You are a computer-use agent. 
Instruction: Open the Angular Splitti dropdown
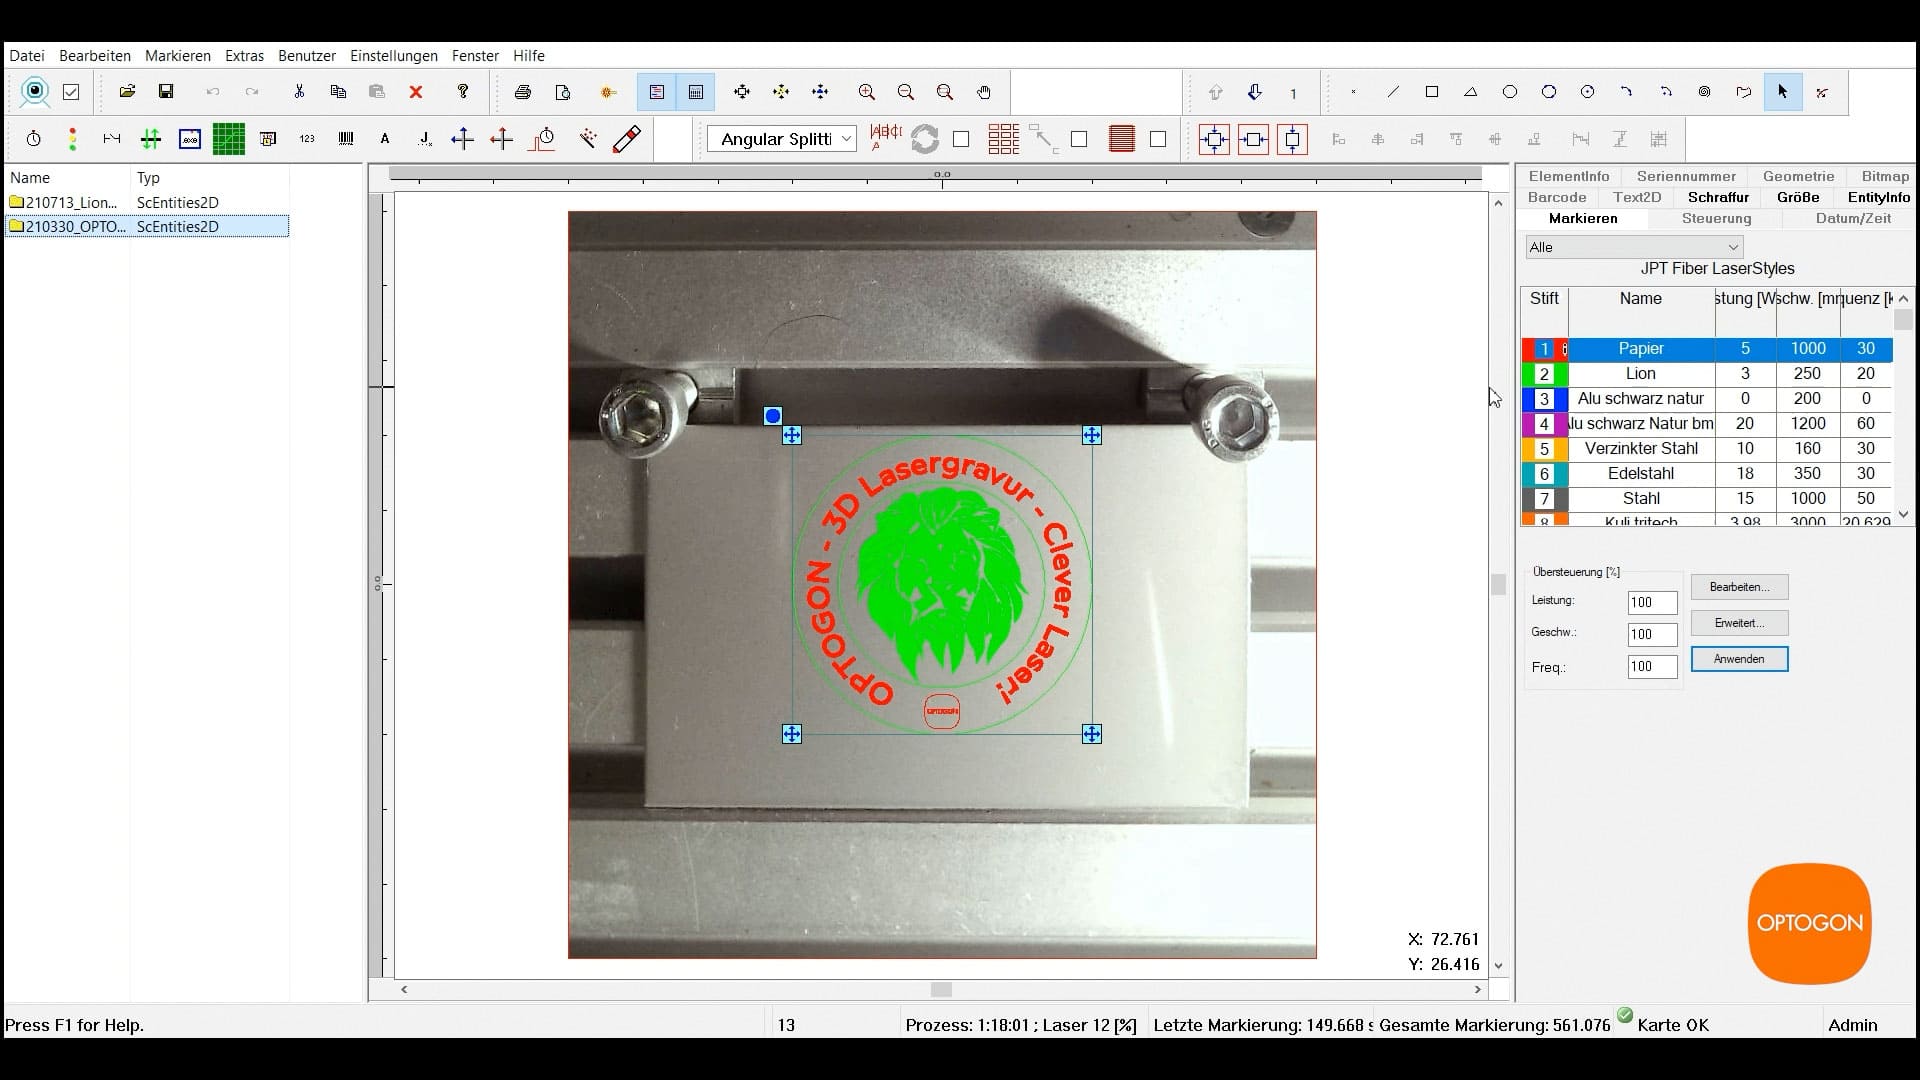782,139
